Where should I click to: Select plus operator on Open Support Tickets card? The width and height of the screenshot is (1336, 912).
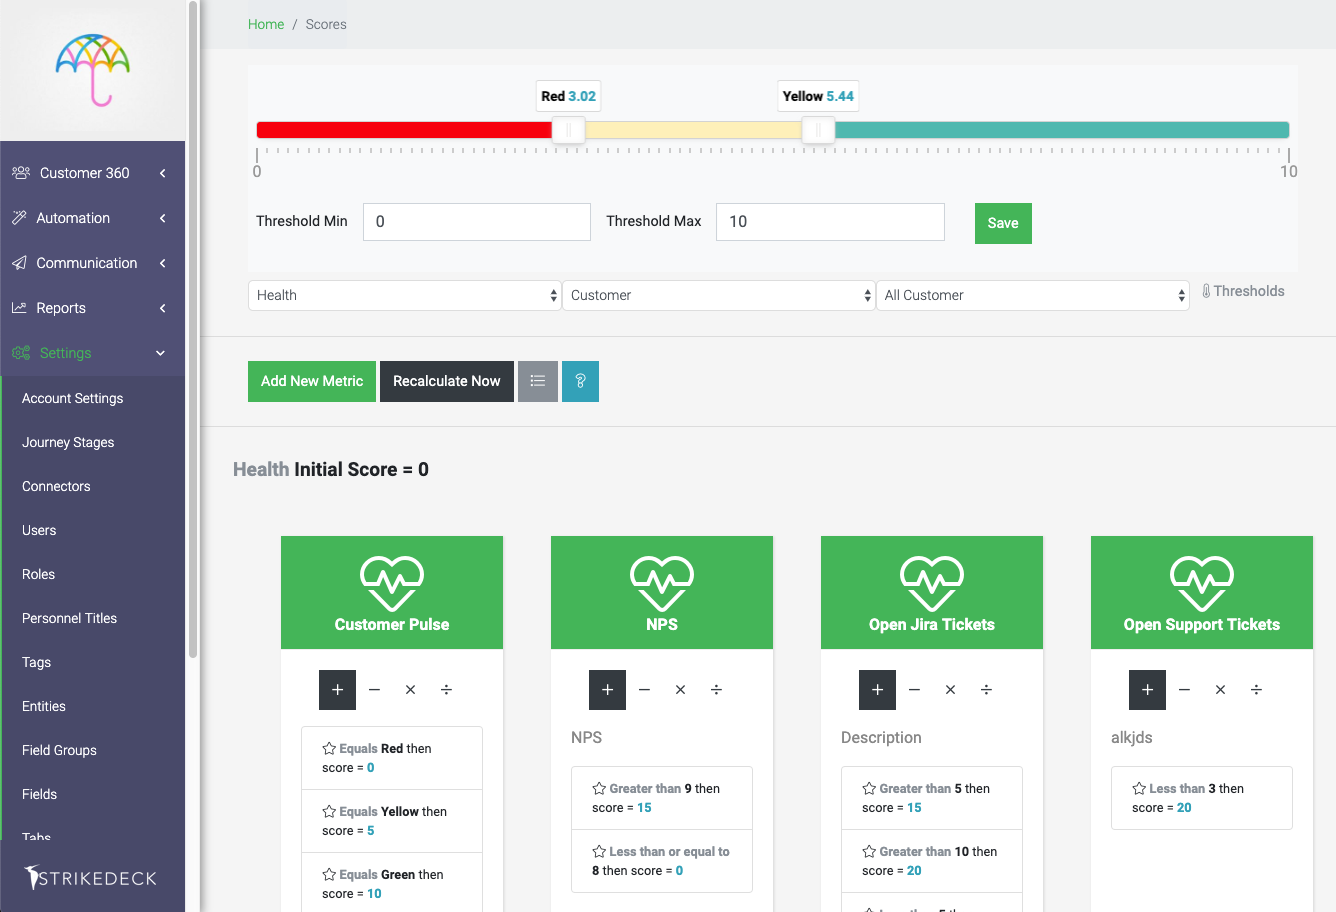coord(1148,690)
